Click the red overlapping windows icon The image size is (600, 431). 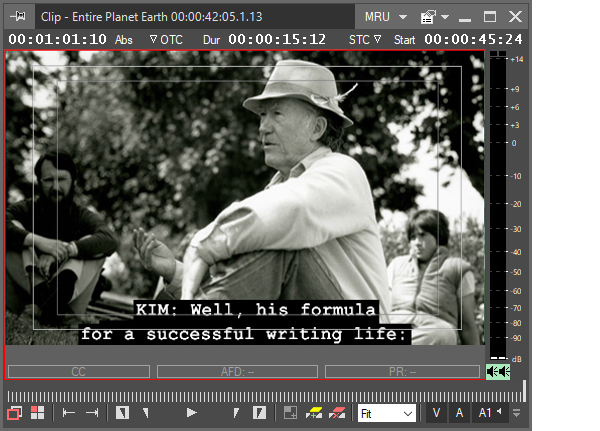tap(16, 413)
